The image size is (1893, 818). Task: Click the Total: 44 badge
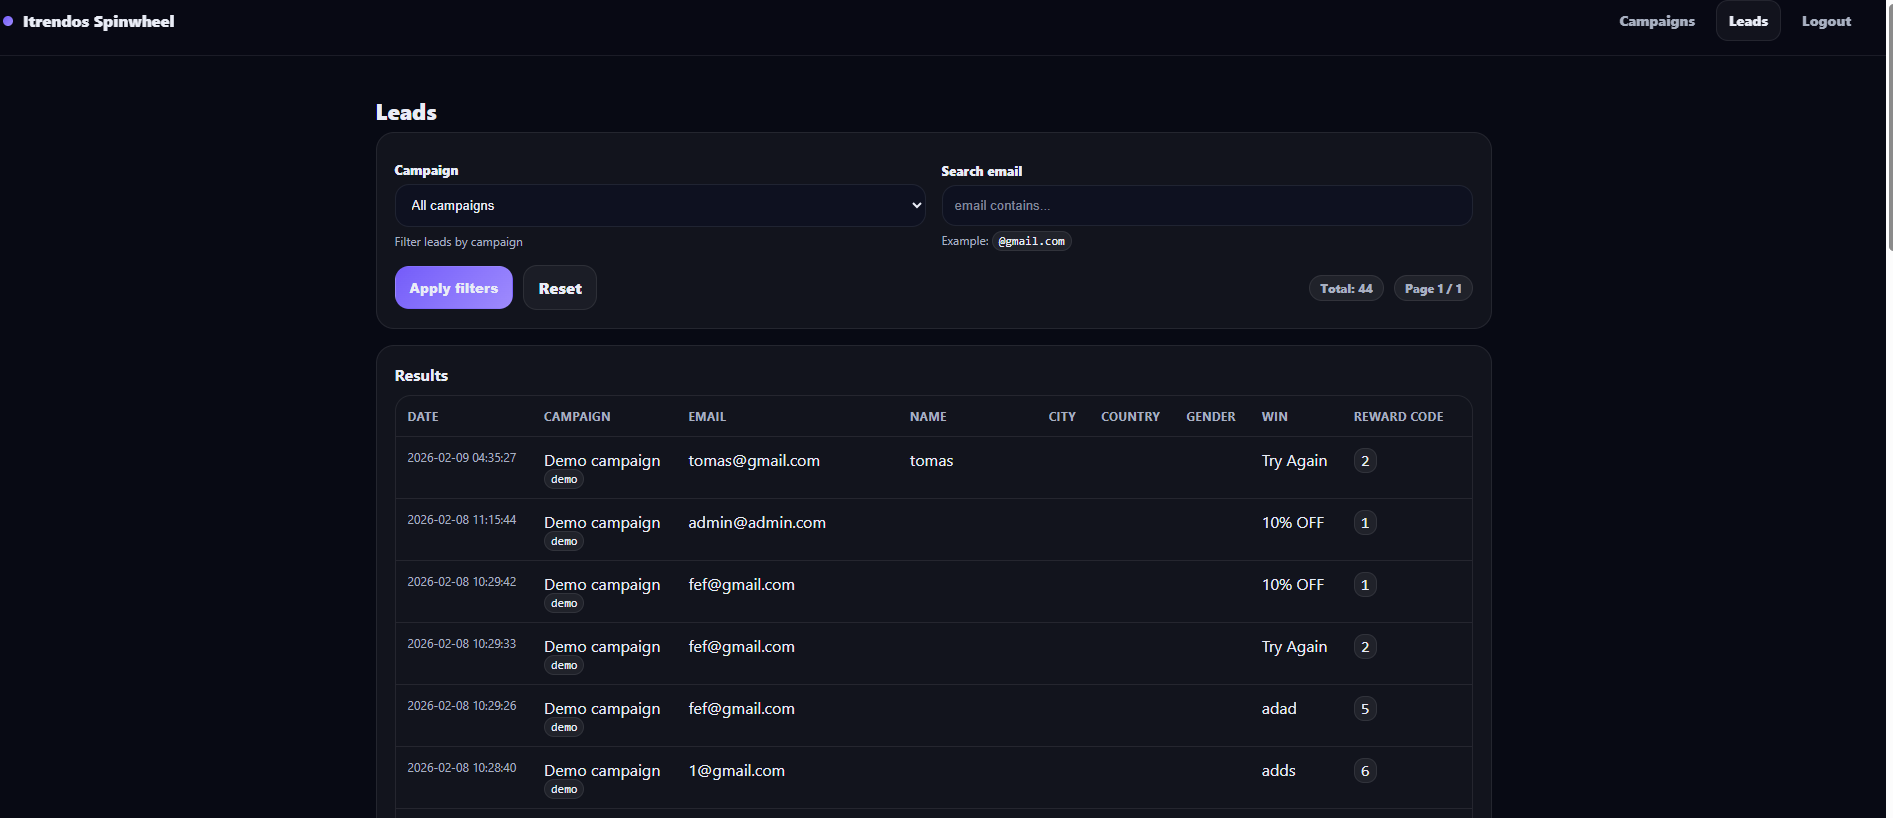pos(1345,288)
